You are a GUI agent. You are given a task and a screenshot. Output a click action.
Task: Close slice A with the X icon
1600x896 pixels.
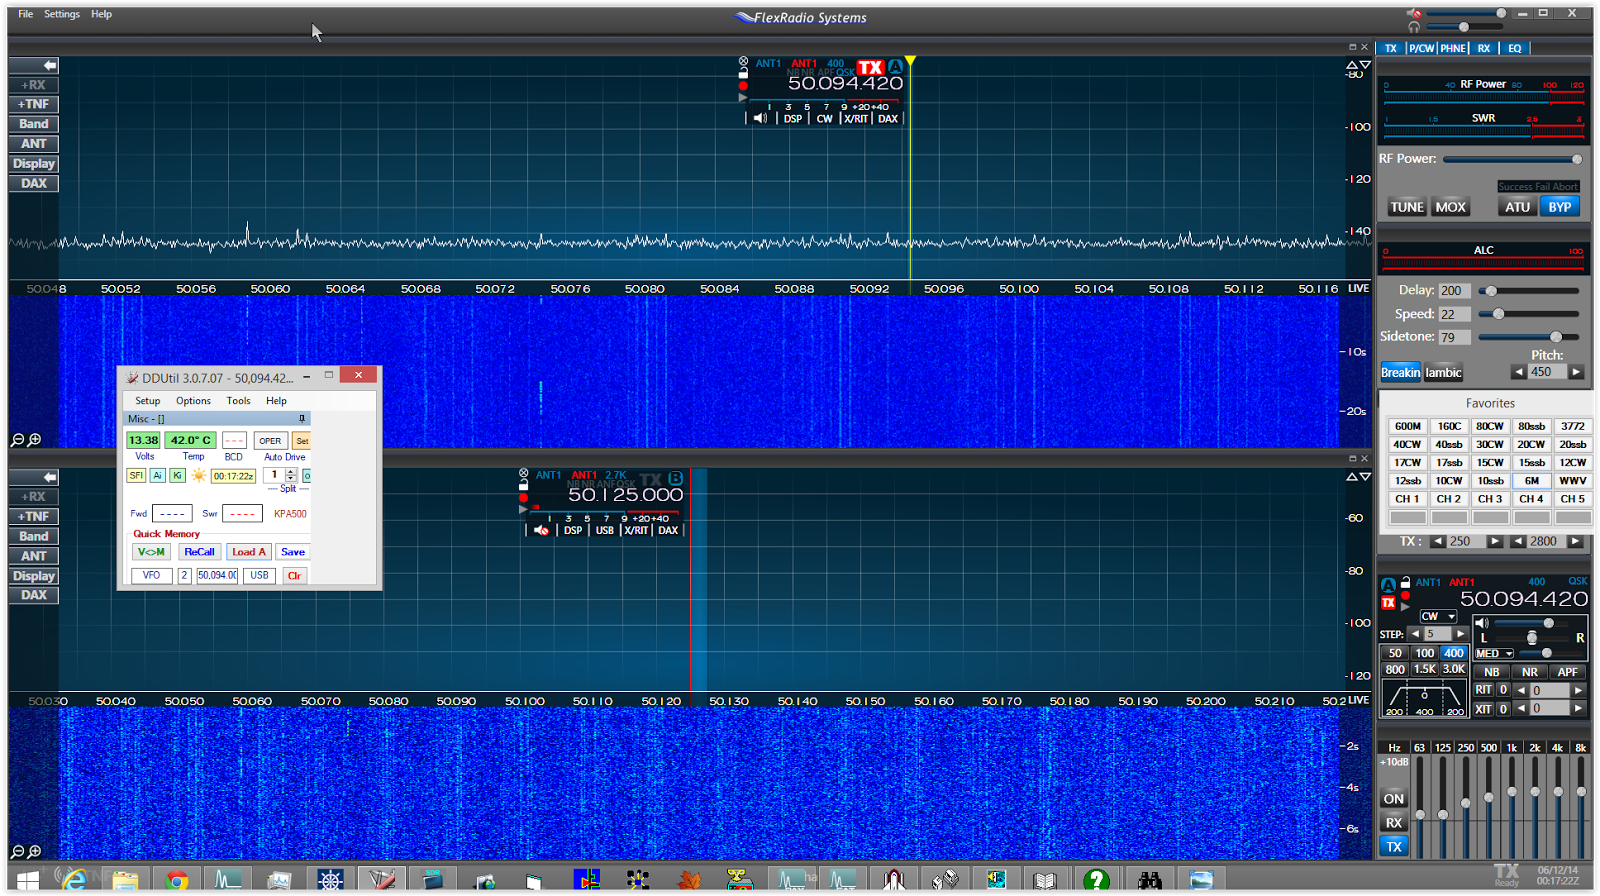pyautogui.click(x=743, y=61)
